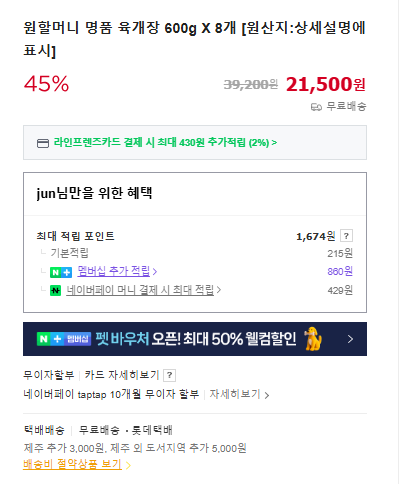
Task: Click the 펫바우처 오픈 웰컴할인 banner
Action: click(x=195, y=339)
